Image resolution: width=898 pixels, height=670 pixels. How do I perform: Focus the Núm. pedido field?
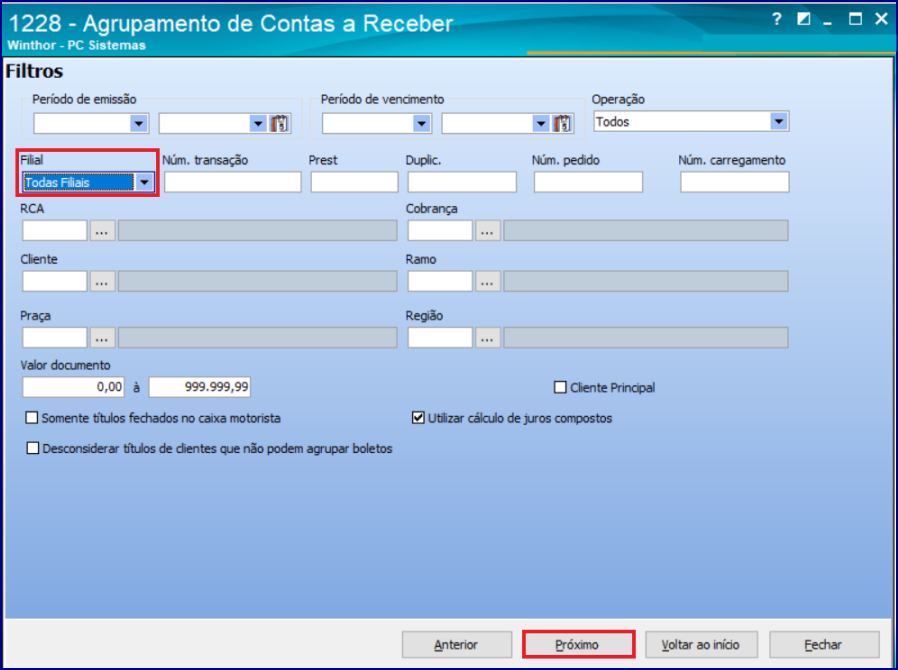pos(588,182)
